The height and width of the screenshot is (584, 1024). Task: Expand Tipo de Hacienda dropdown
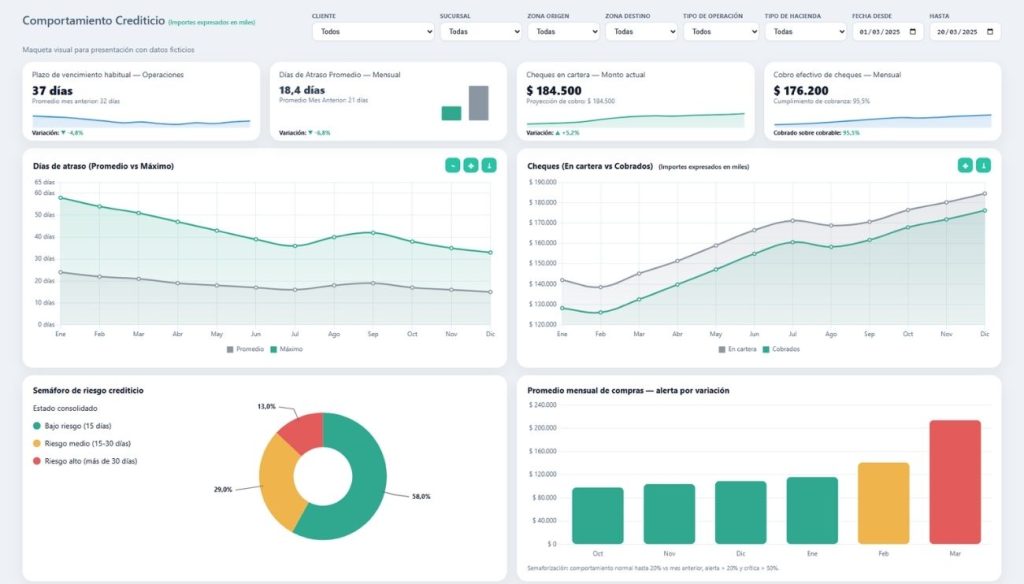(805, 32)
